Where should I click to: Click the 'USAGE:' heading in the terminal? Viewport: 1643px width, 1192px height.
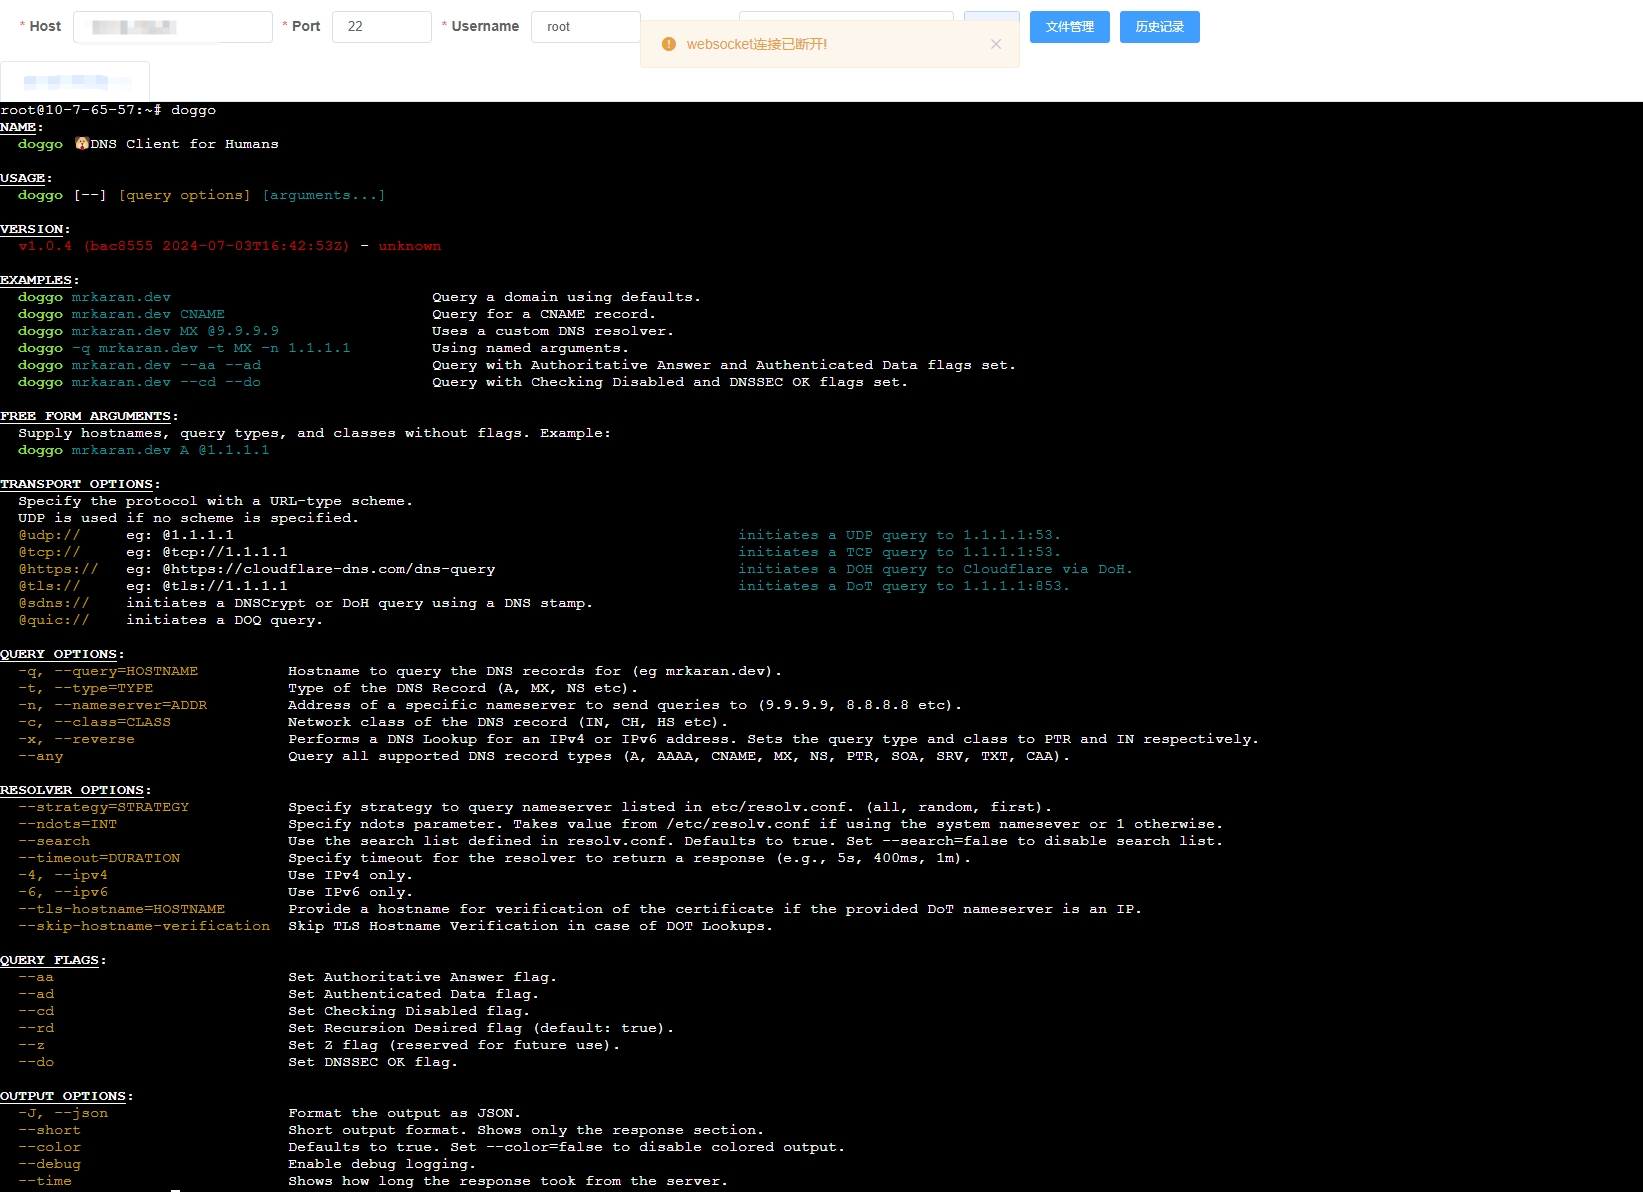26,178
